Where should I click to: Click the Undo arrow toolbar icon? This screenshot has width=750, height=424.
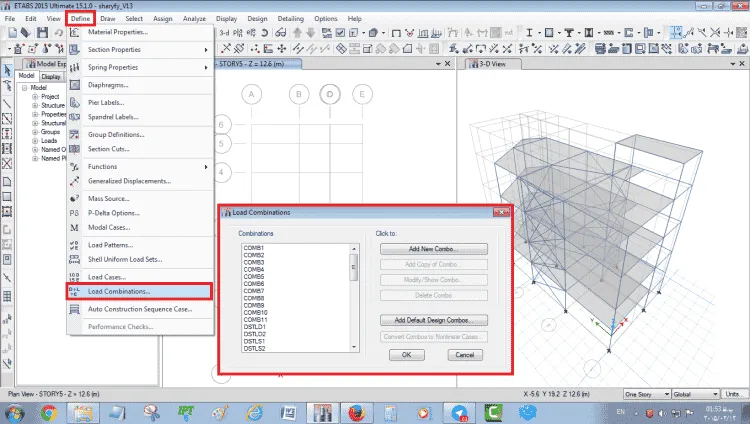click(x=58, y=33)
